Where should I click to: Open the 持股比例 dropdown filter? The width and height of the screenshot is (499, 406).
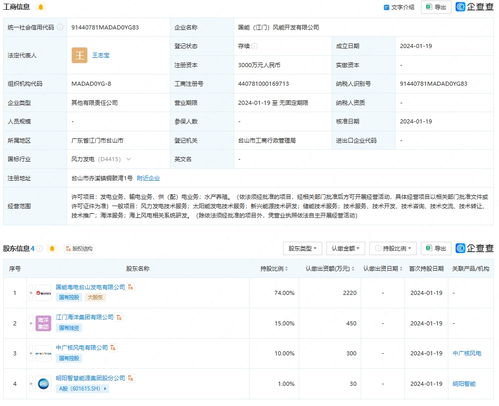click(393, 248)
